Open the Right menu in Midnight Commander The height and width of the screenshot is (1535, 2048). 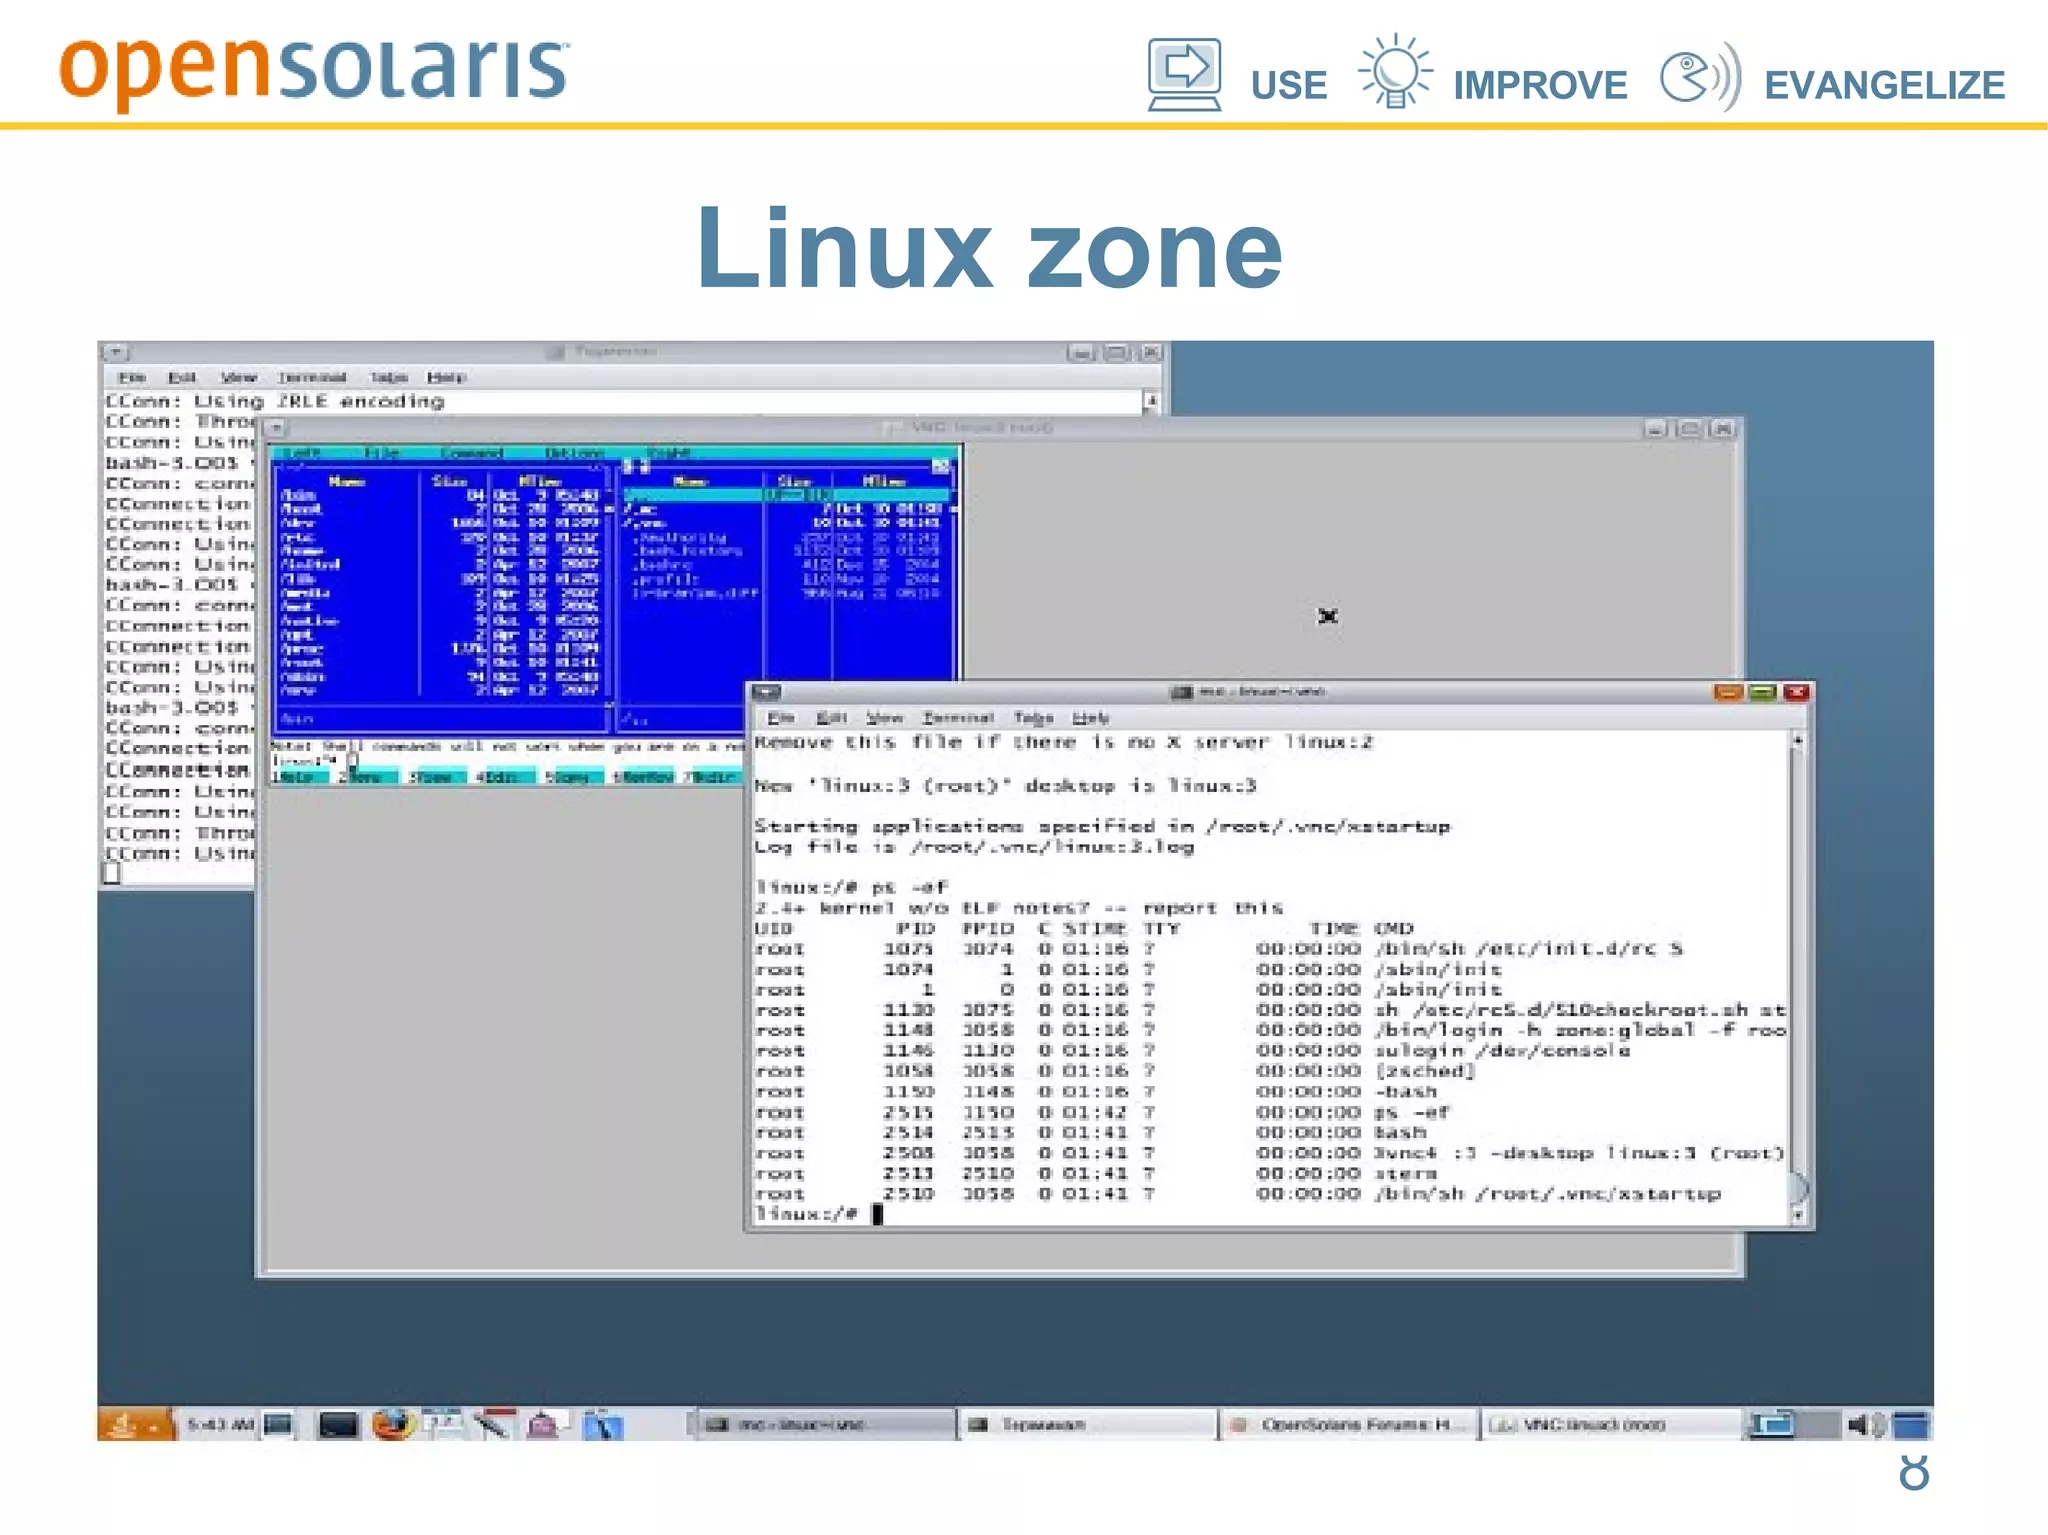668,453
